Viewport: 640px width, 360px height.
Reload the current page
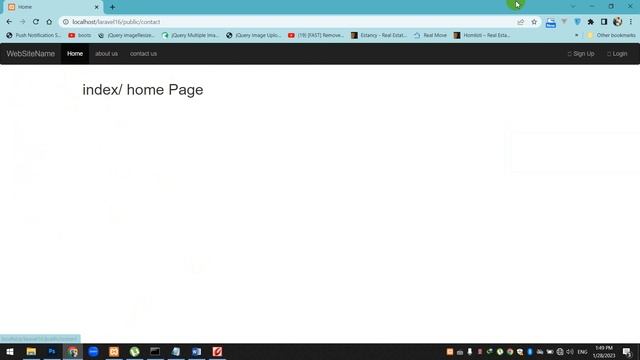(x=36, y=22)
